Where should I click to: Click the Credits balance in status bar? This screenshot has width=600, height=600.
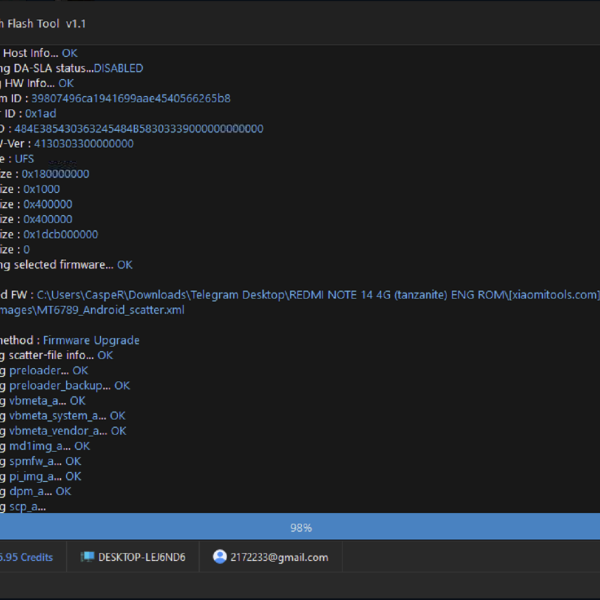26,557
